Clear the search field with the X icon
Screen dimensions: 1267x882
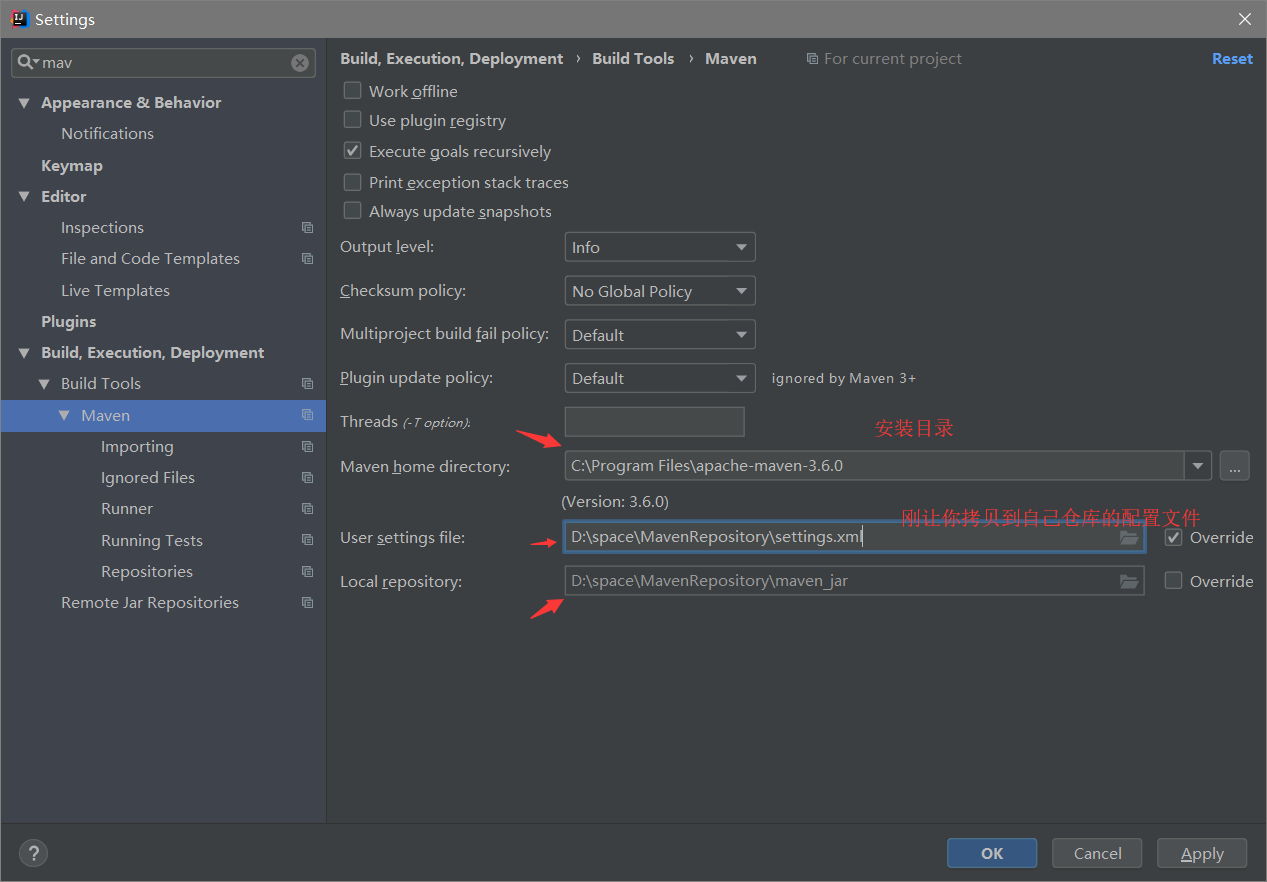point(300,63)
